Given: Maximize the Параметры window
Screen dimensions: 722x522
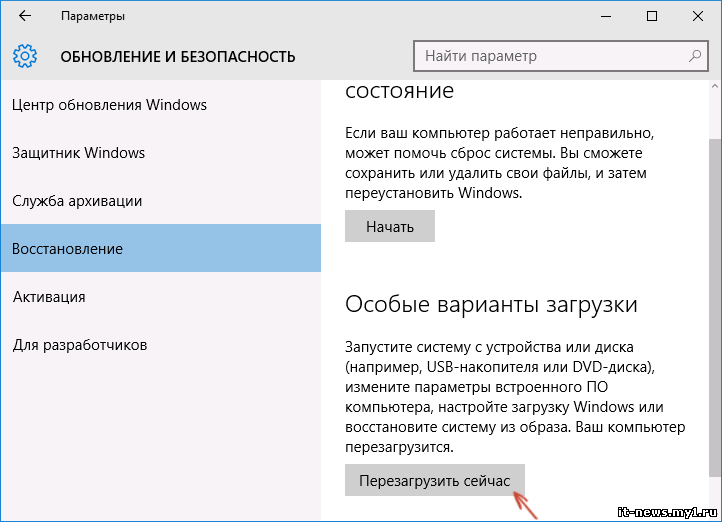Looking at the screenshot, I should point(652,16).
